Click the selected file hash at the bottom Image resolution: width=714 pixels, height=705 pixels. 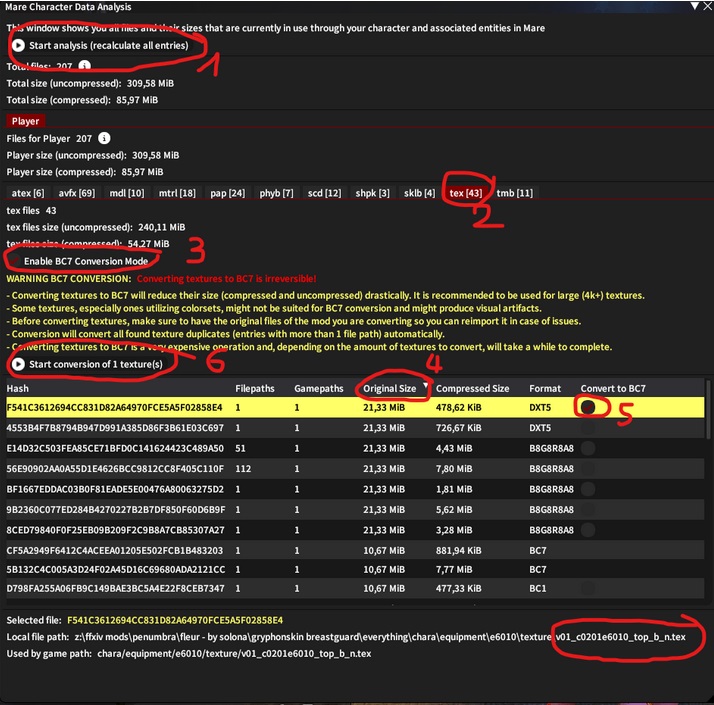point(175,620)
